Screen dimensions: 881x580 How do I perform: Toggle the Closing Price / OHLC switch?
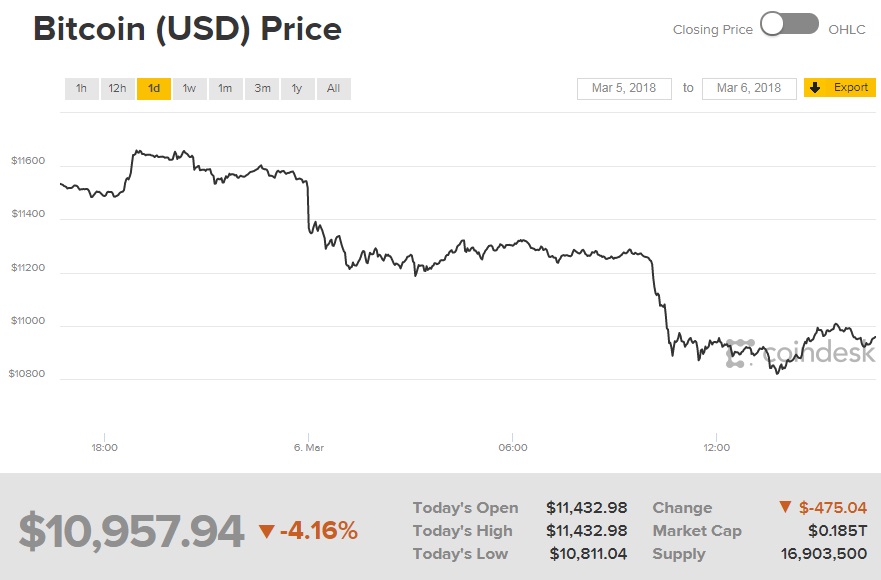tap(789, 26)
